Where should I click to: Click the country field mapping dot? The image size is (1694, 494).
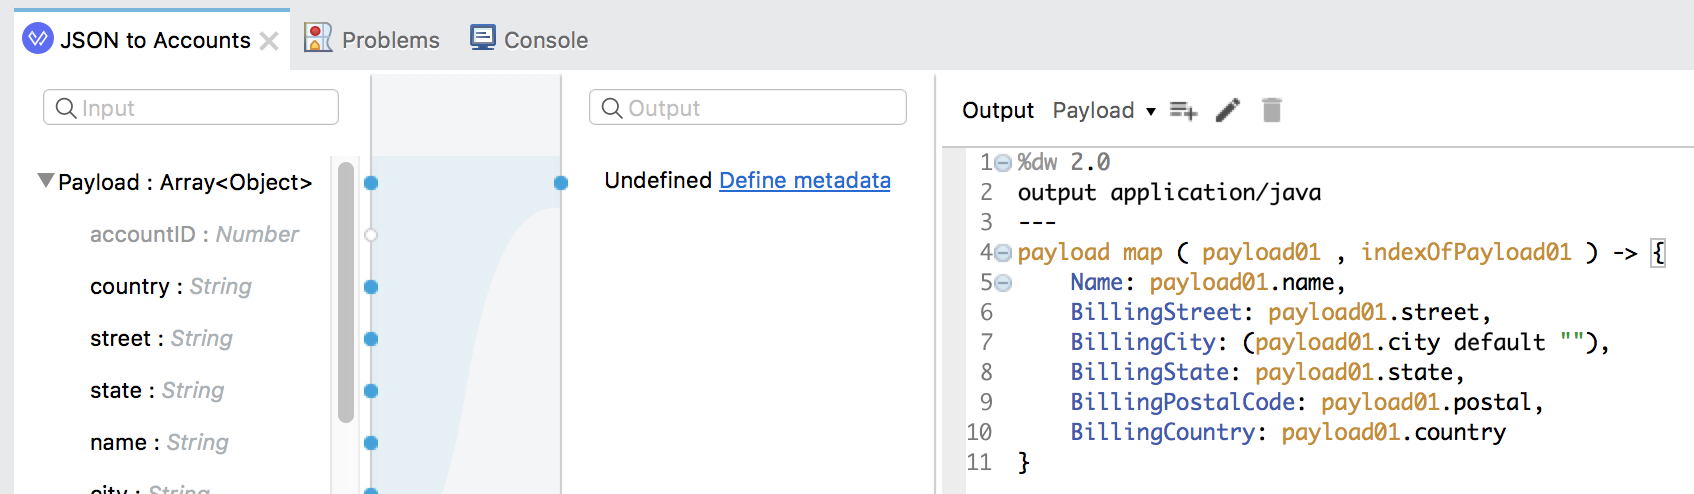coord(371,287)
